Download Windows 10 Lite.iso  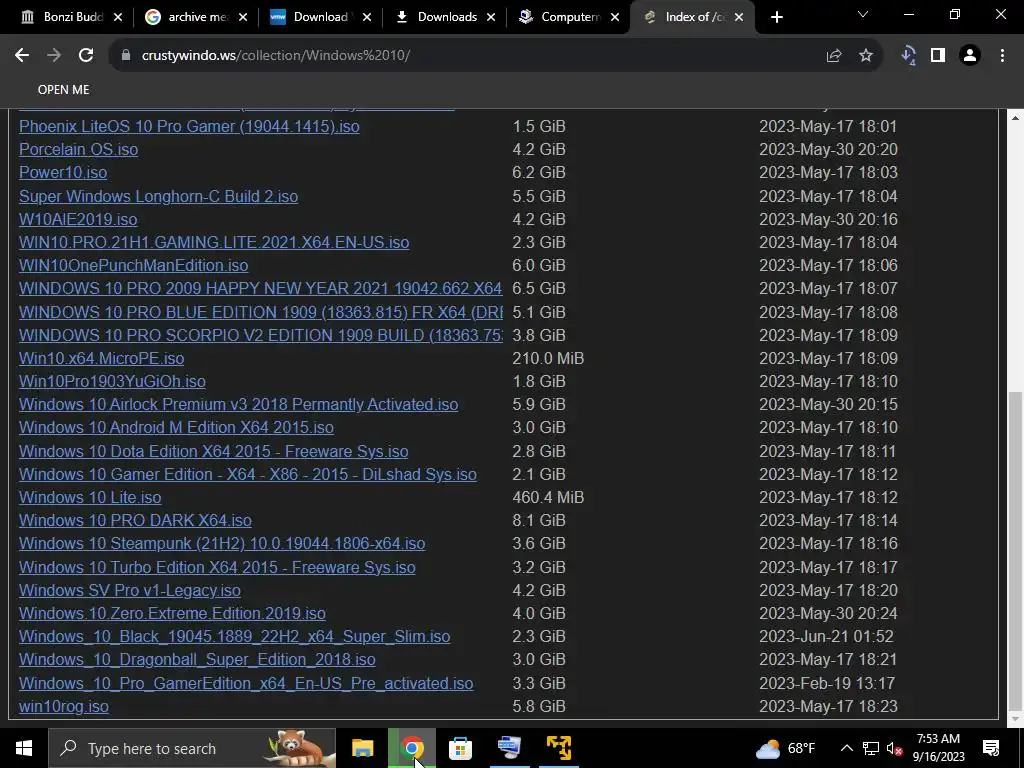tap(90, 498)
